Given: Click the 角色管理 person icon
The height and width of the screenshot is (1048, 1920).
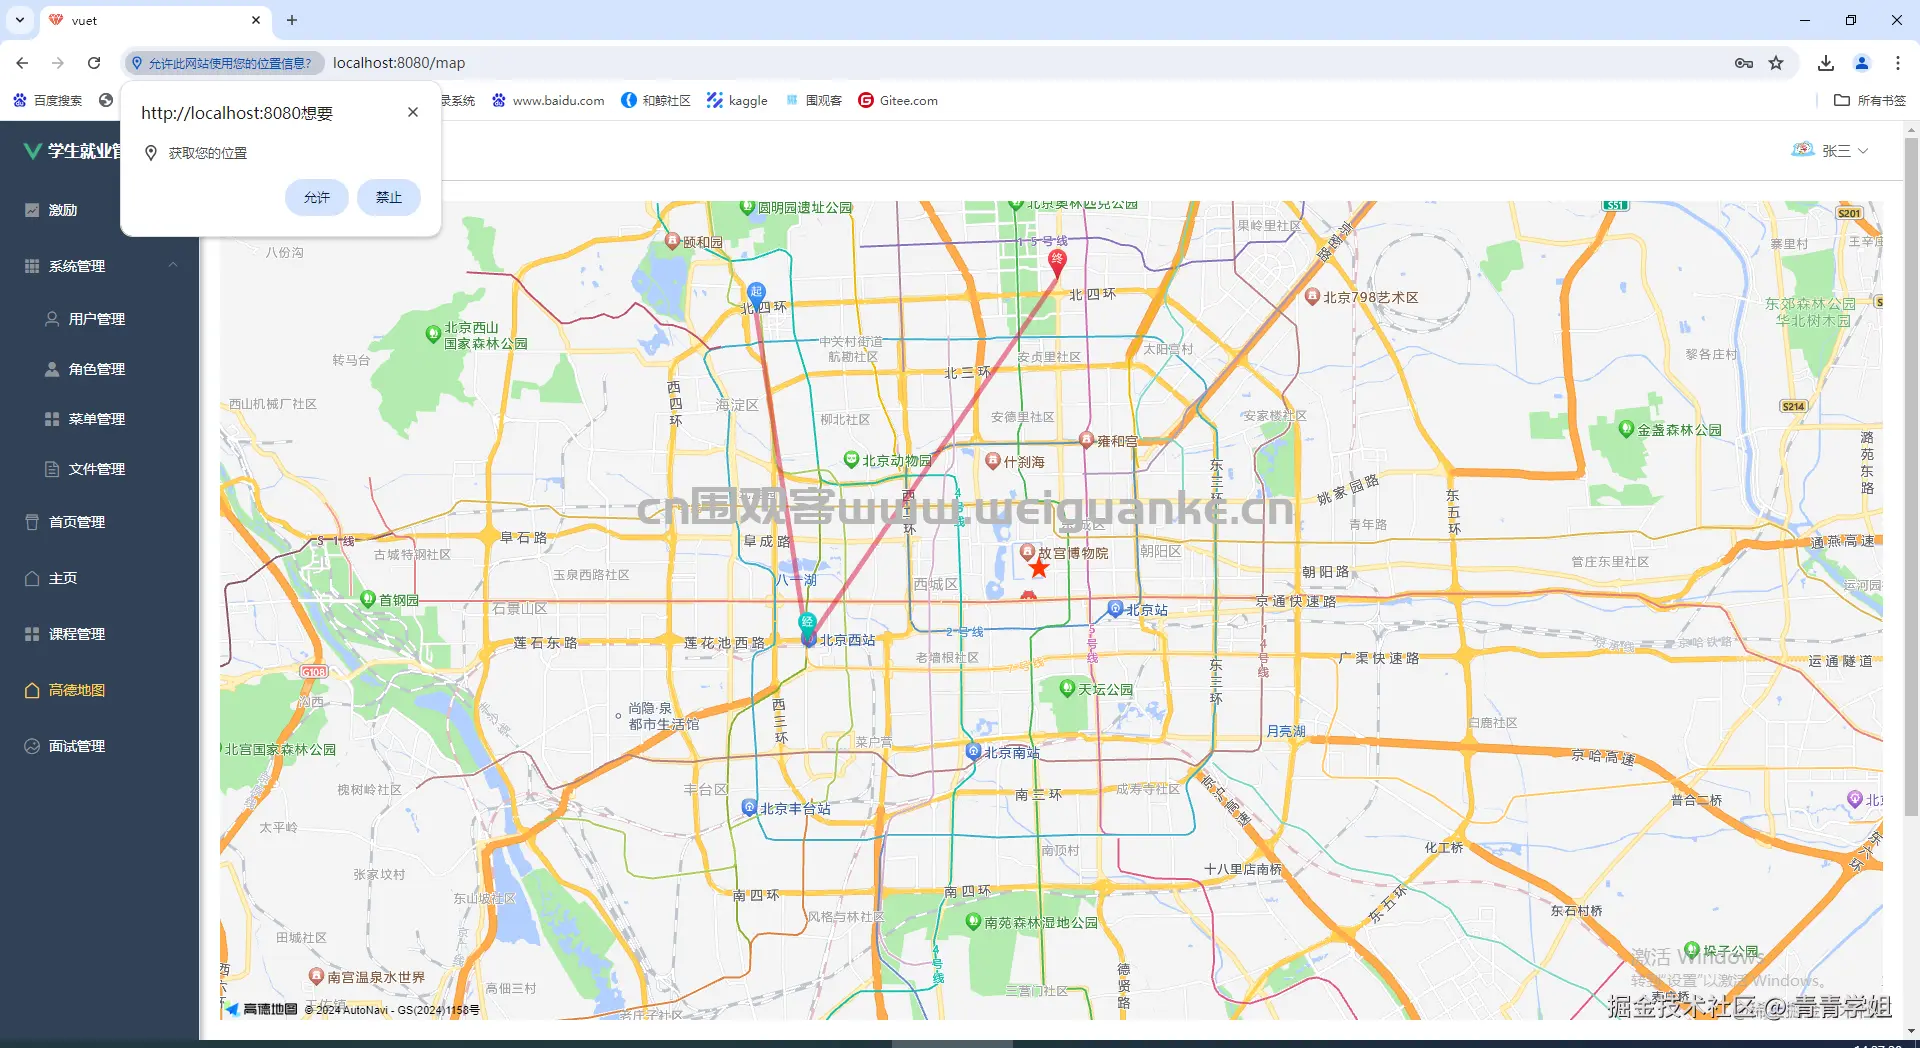Looking at the screenshot, I should [52, 369].
